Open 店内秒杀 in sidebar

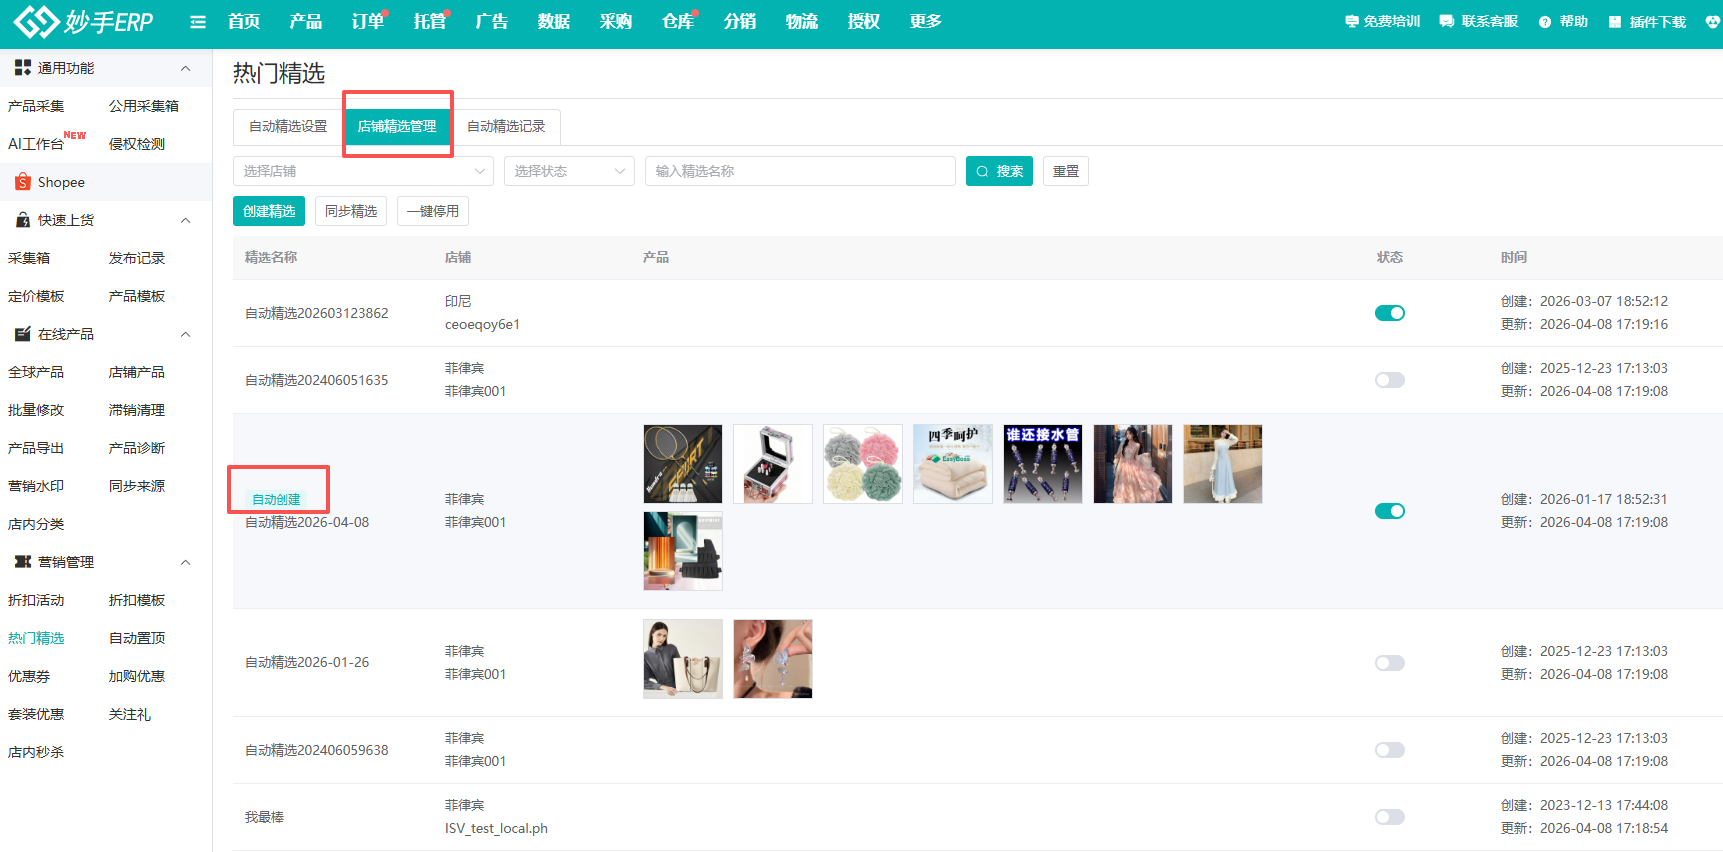tap(36, 752)
